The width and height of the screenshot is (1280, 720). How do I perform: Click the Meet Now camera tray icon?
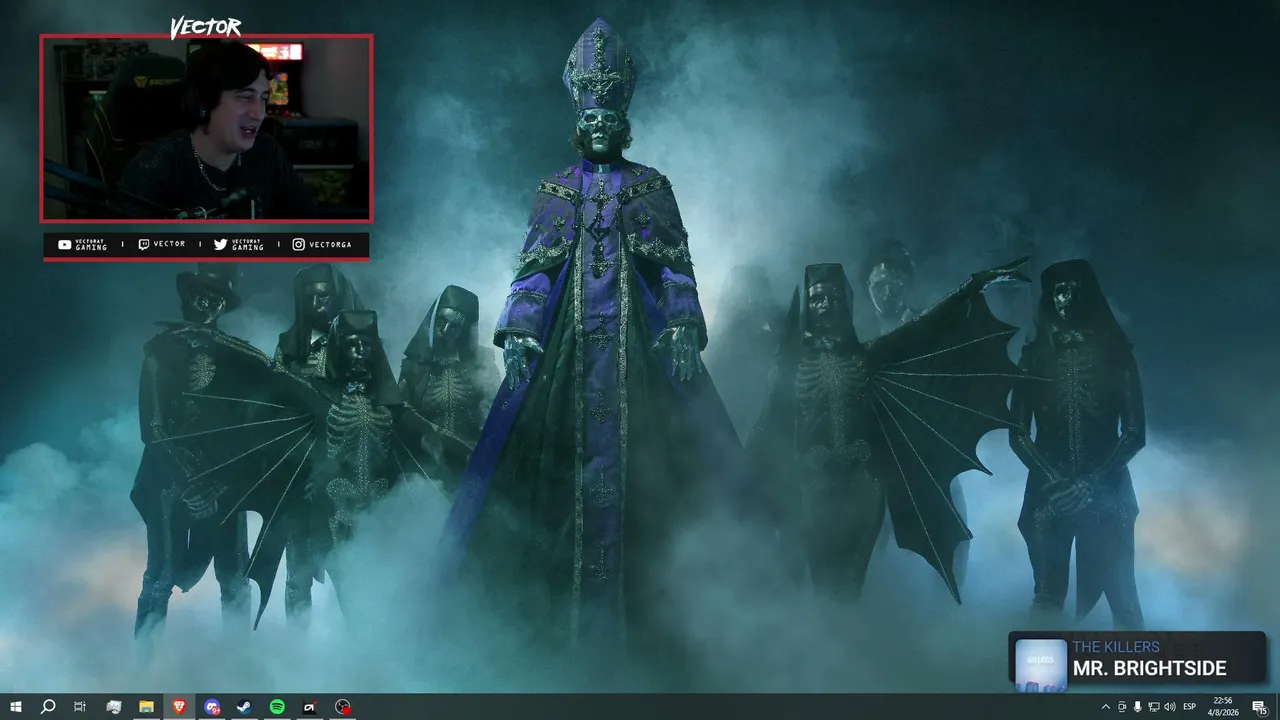pyautogui.click(x=1121, y=707)
